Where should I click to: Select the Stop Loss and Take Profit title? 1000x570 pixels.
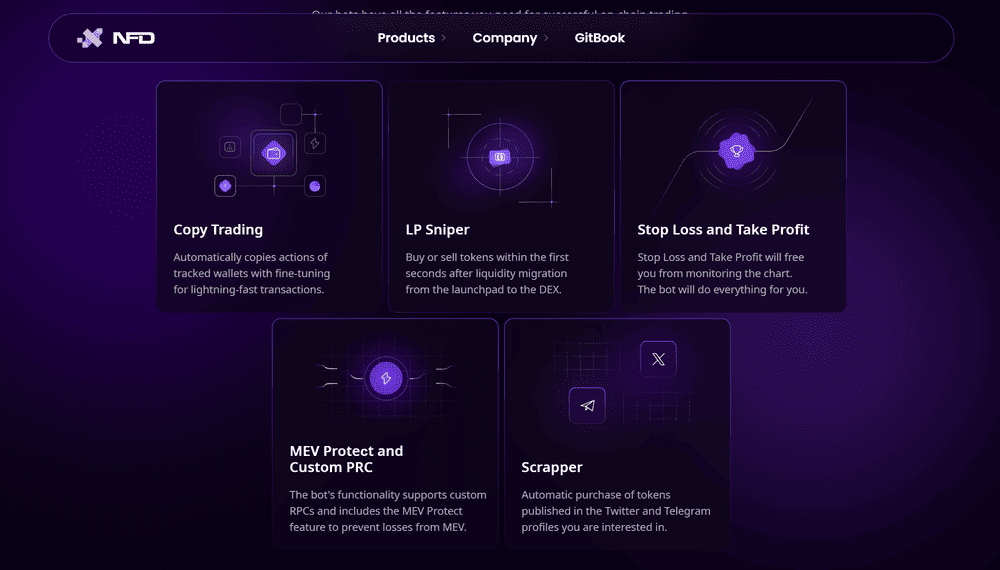pyautogui.click(x=723, y=230)
